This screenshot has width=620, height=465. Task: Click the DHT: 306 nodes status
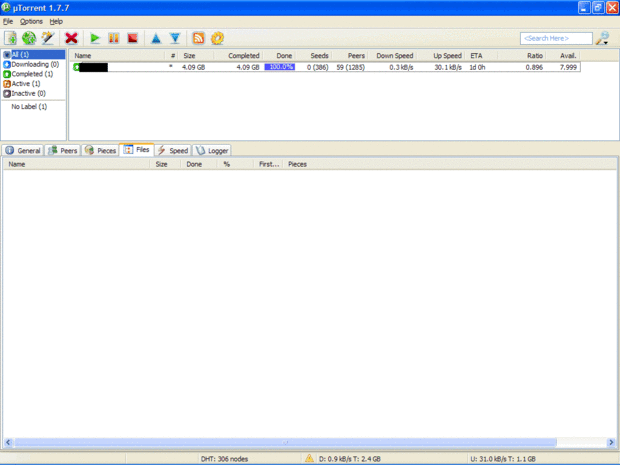point(224,459)
